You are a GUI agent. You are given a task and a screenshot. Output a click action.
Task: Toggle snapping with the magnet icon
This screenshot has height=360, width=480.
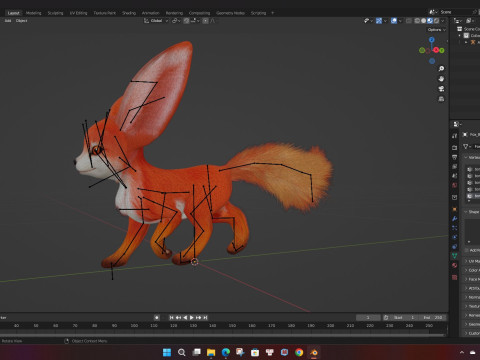(187, 21)
